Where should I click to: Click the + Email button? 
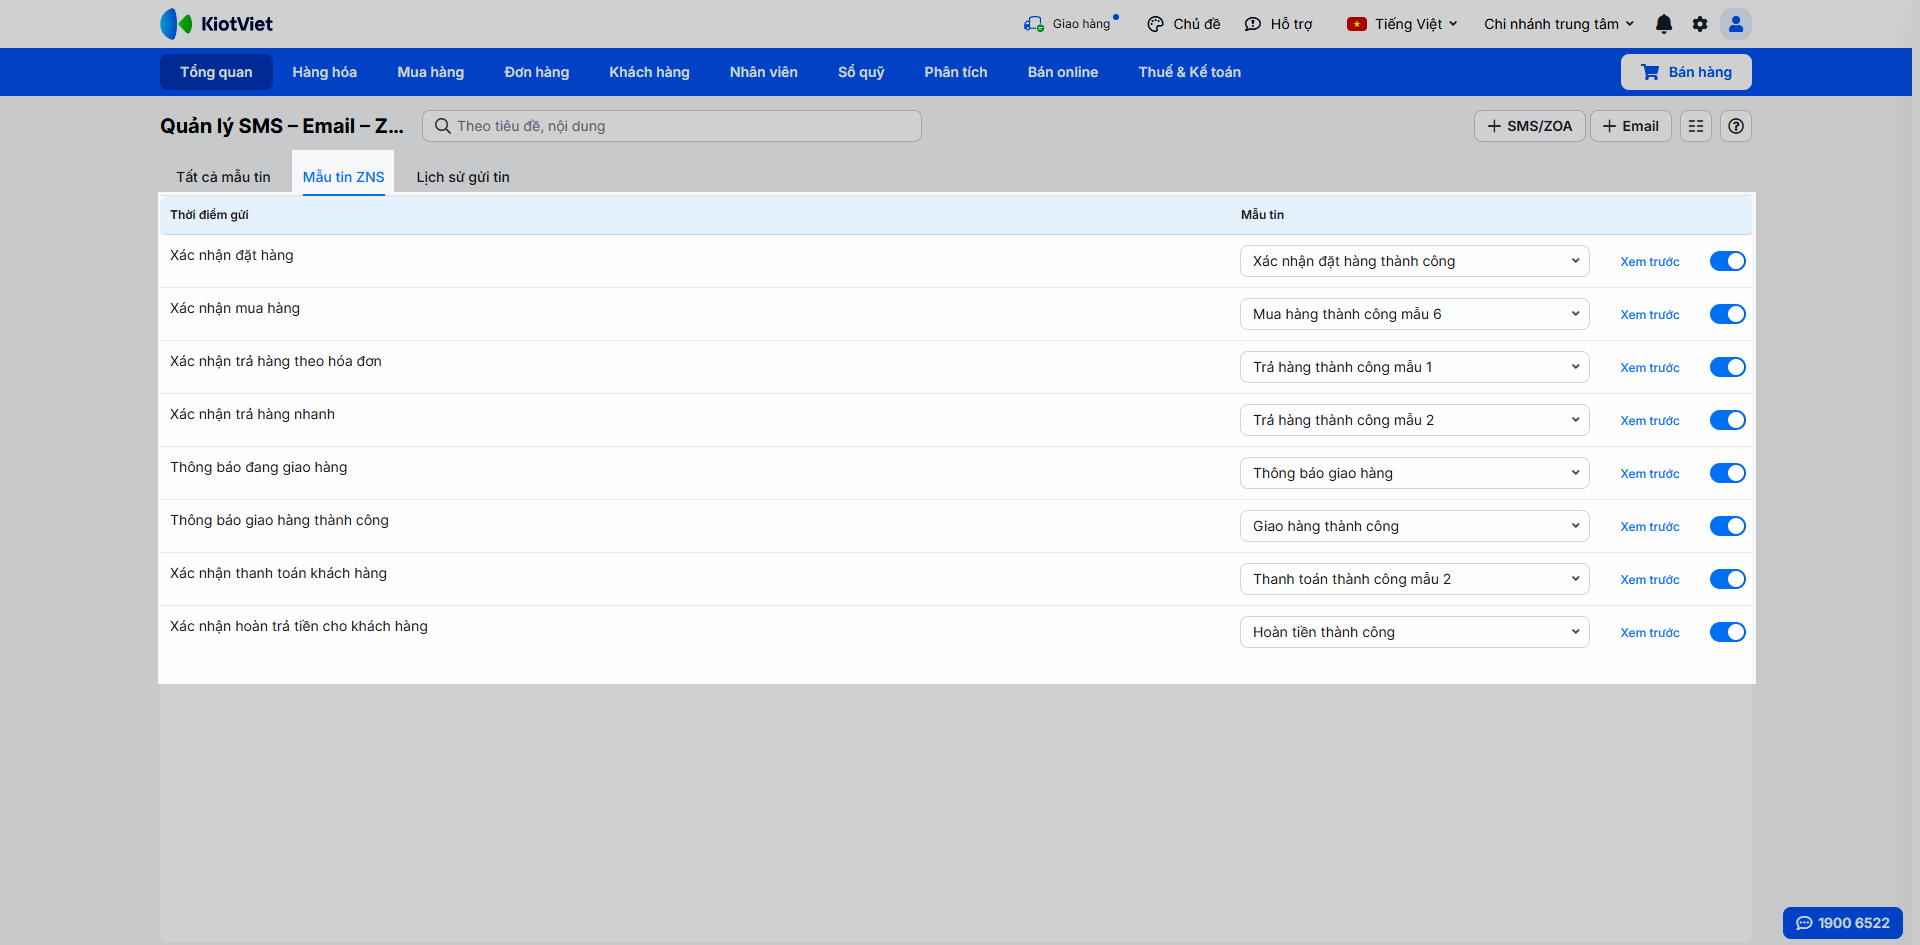click(1631, 126)
